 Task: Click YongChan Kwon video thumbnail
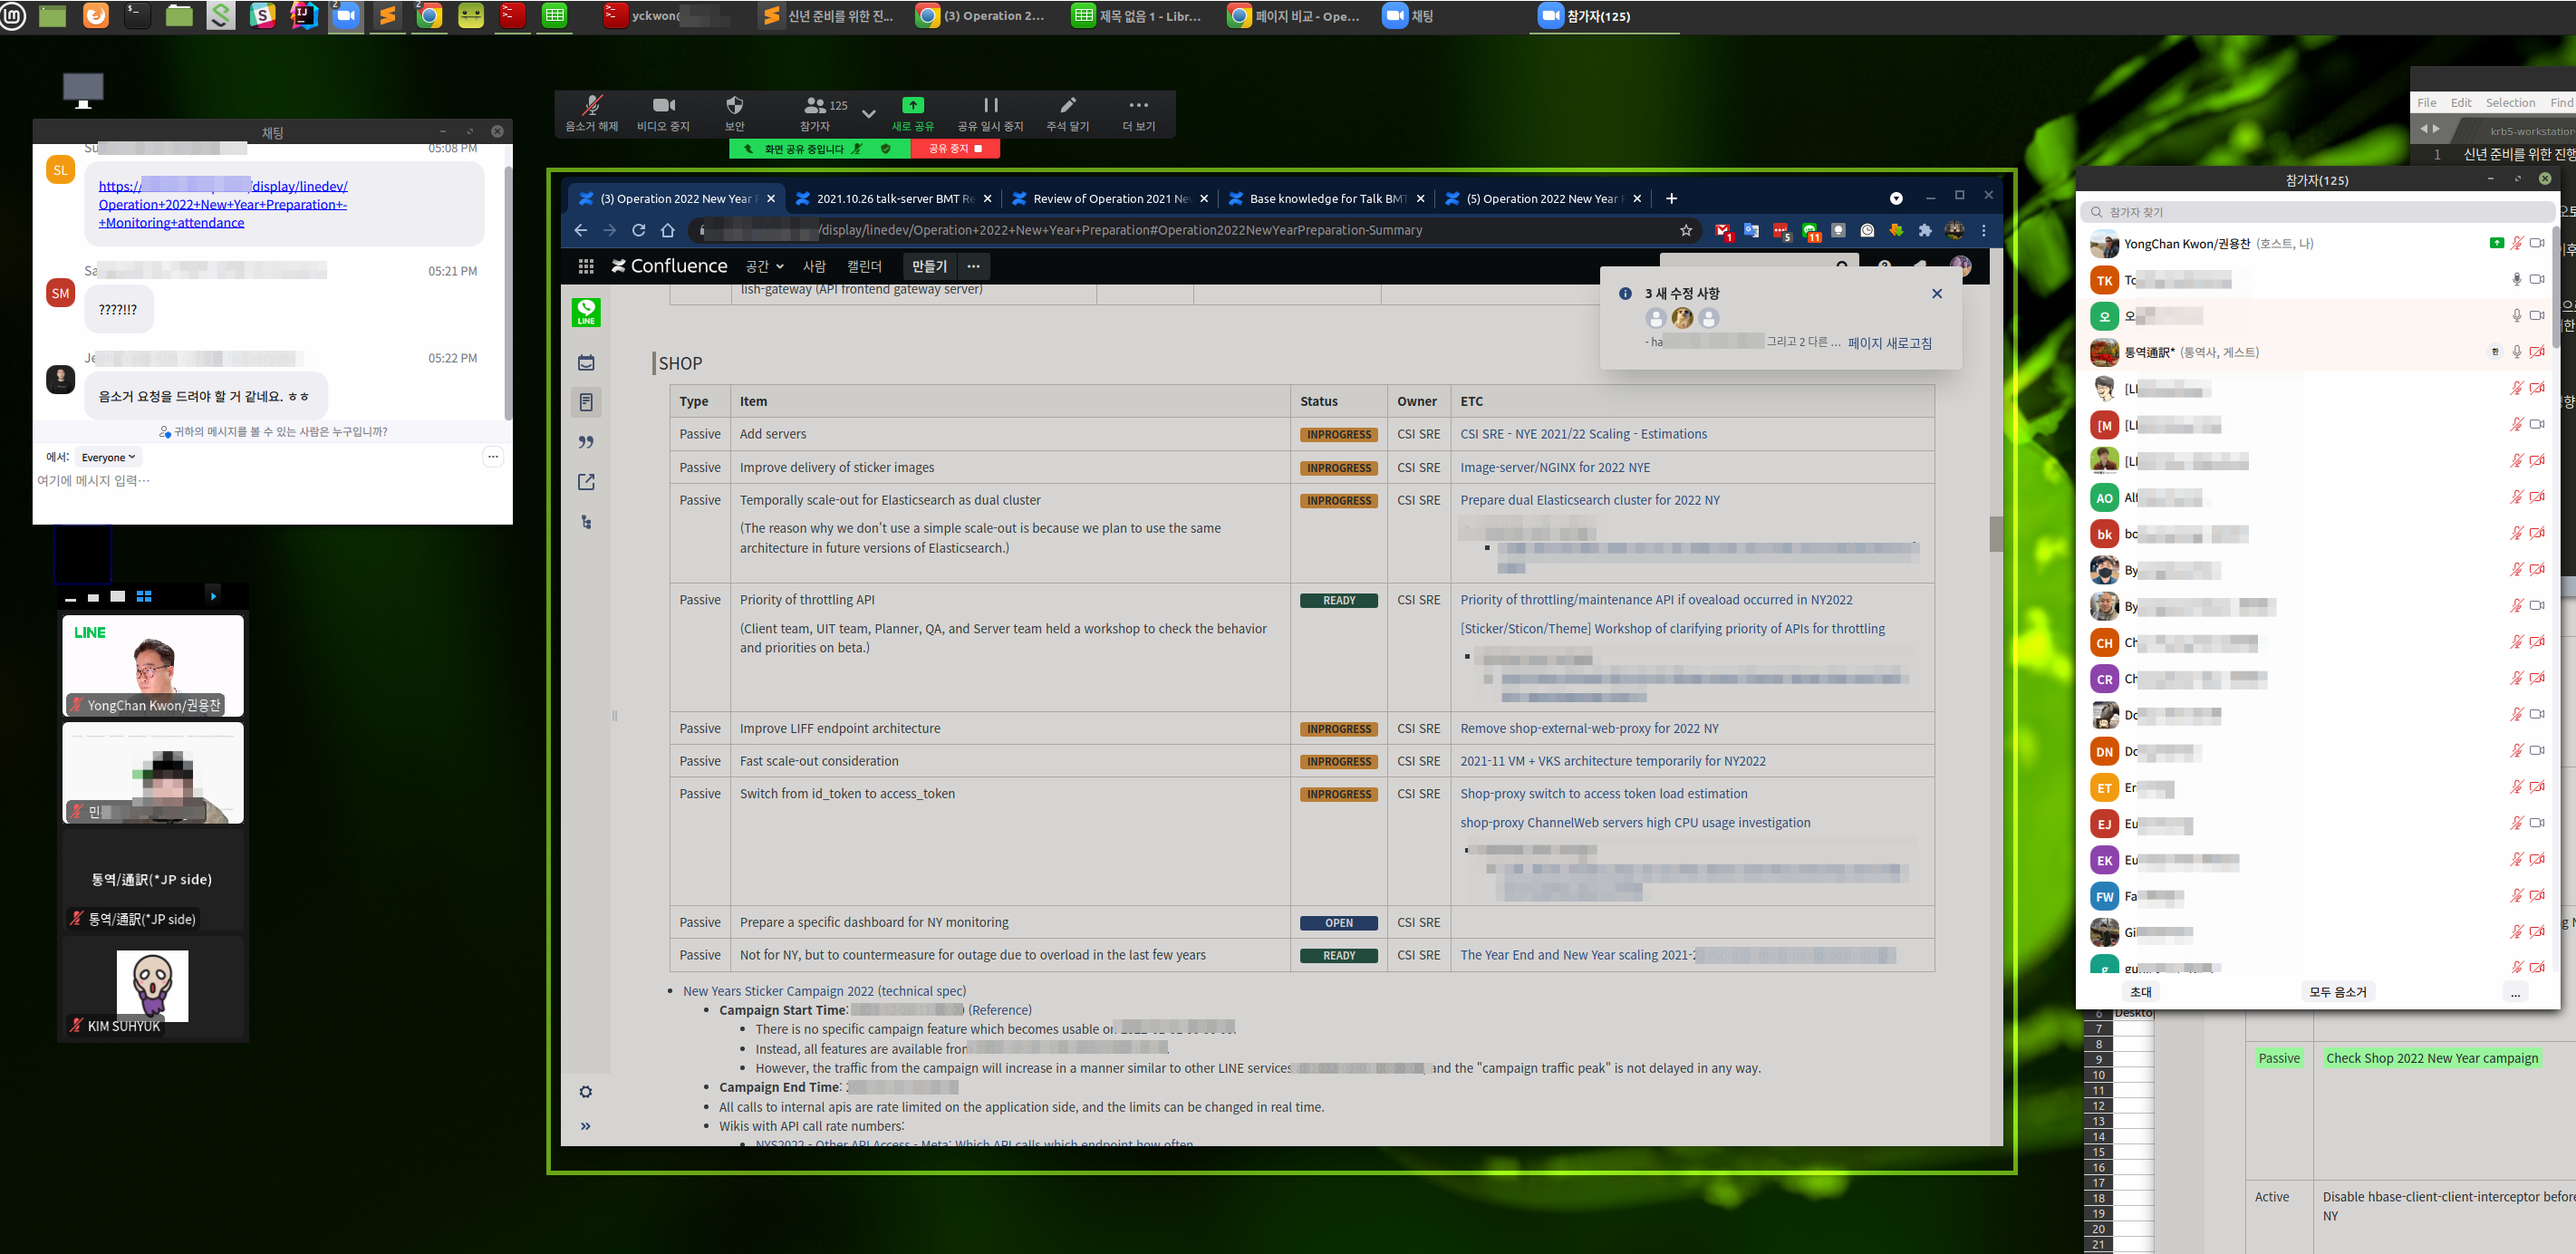[x=153, y=665]
